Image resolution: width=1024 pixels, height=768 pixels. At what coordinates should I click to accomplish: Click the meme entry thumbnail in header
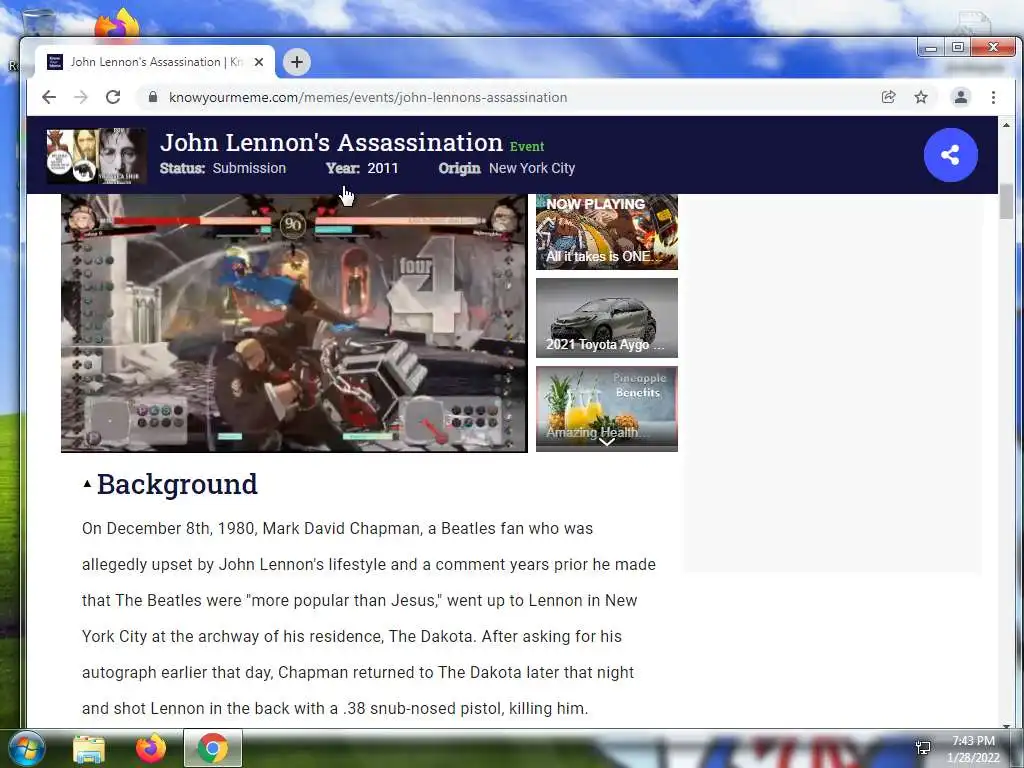97,155
